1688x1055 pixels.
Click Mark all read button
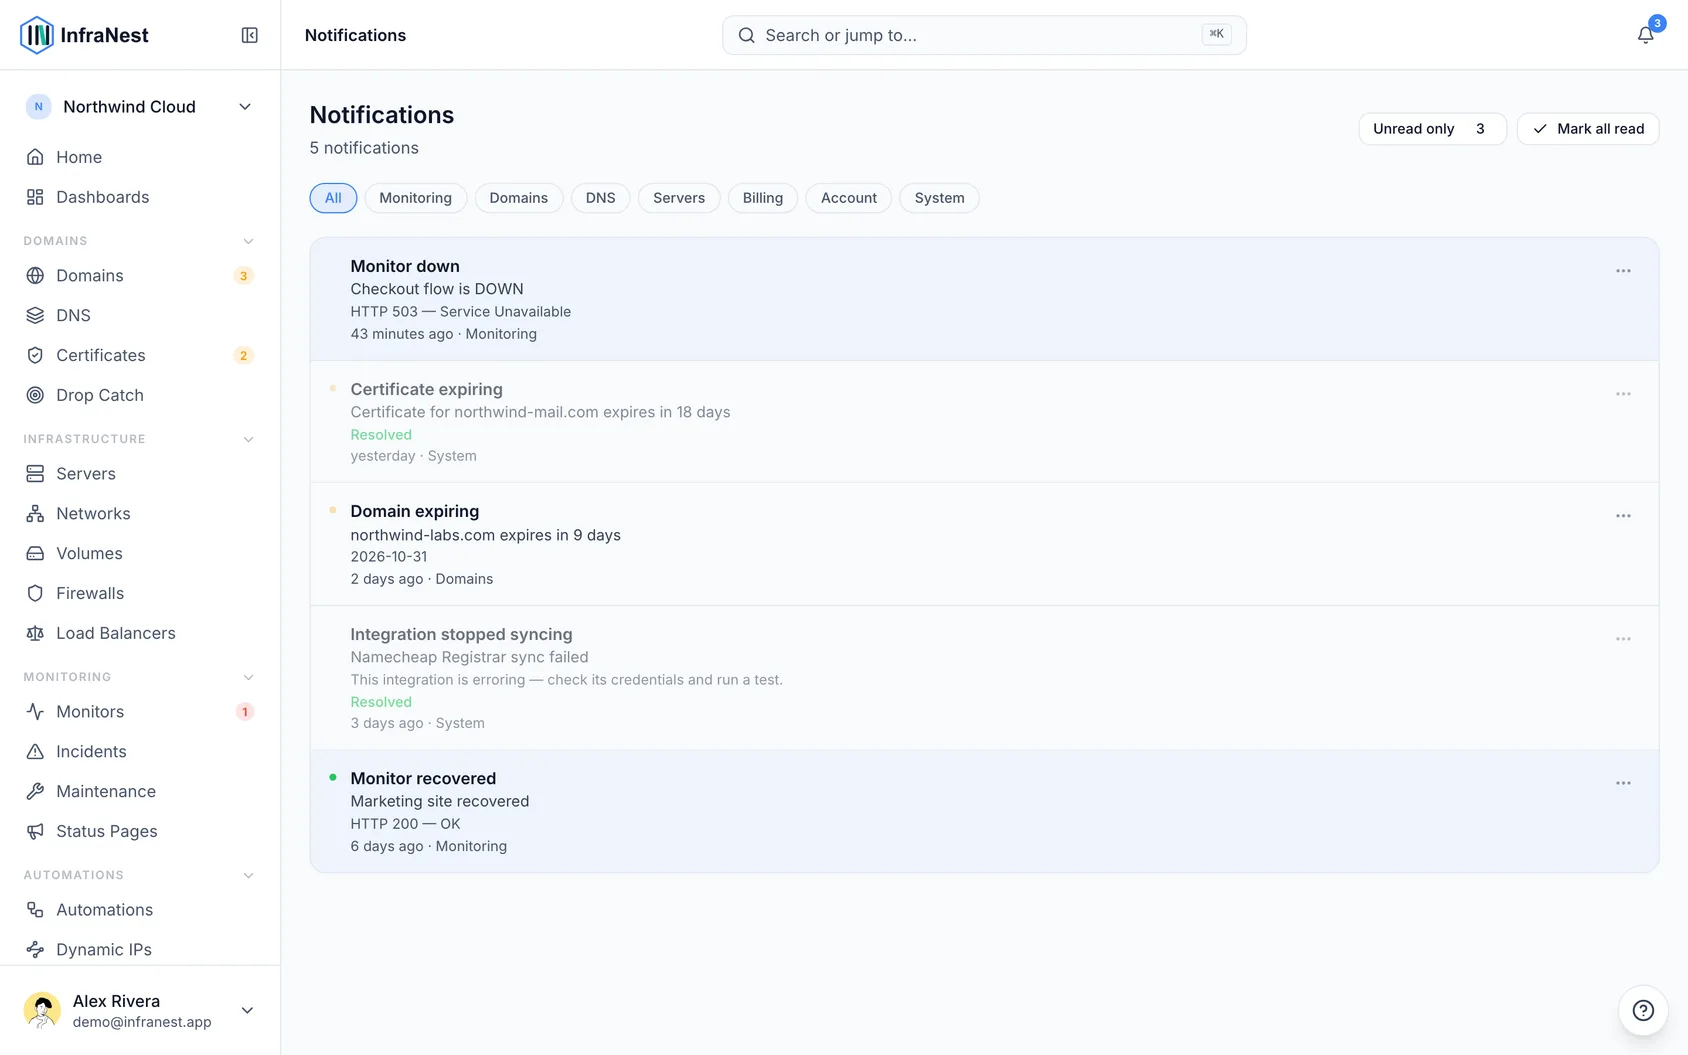[x=1588, y=129]
